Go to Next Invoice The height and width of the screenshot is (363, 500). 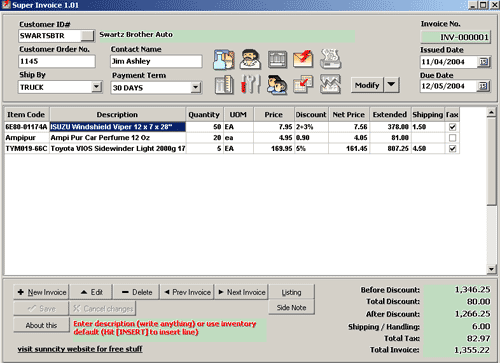(241, 292)
